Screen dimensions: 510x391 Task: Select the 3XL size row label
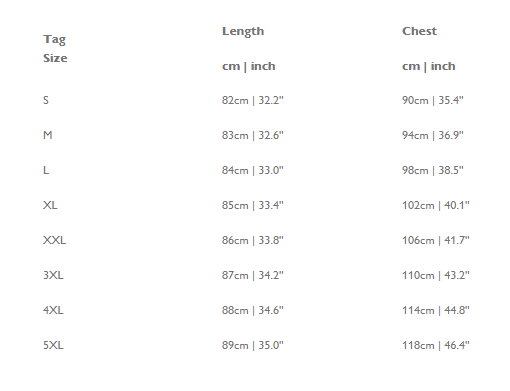click(x=53, y=275)
